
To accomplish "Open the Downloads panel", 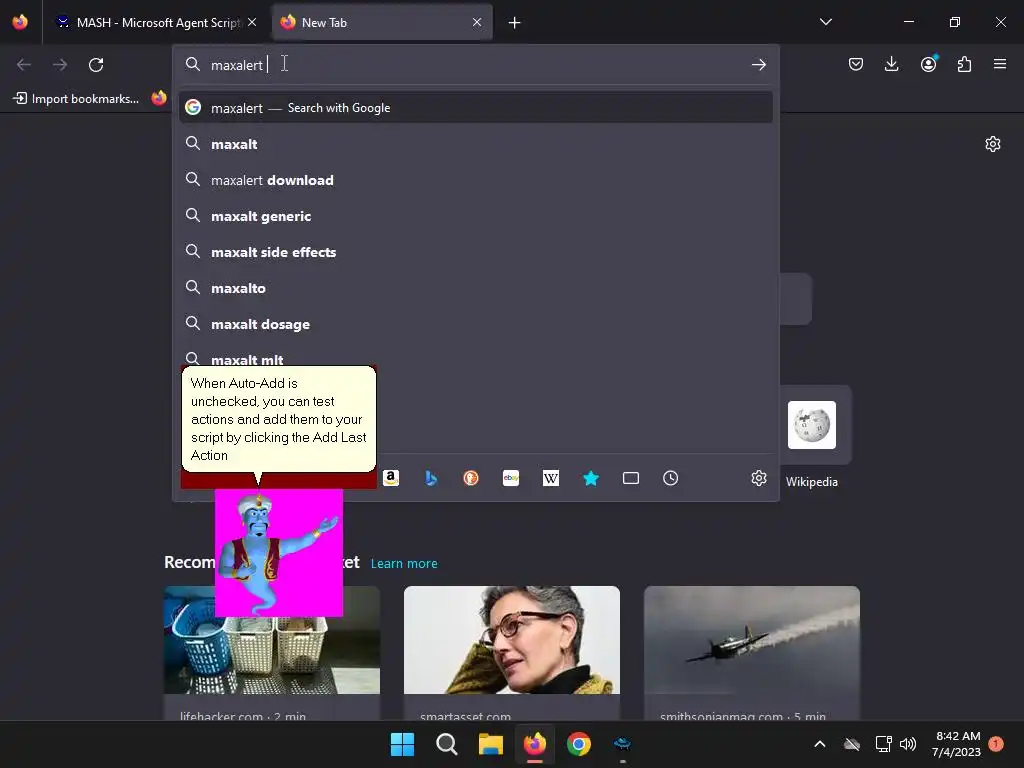I will click(891, 64).
